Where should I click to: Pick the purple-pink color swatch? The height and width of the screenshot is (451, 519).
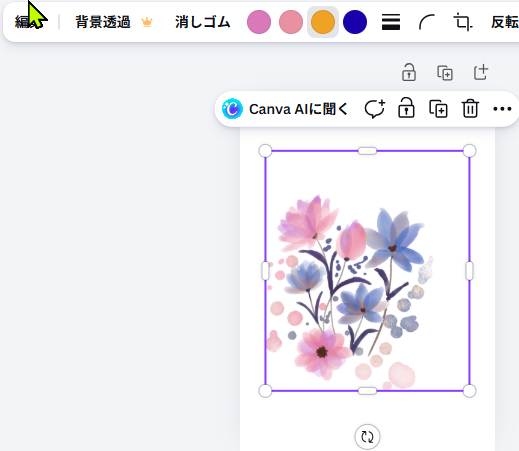point(259,22)
